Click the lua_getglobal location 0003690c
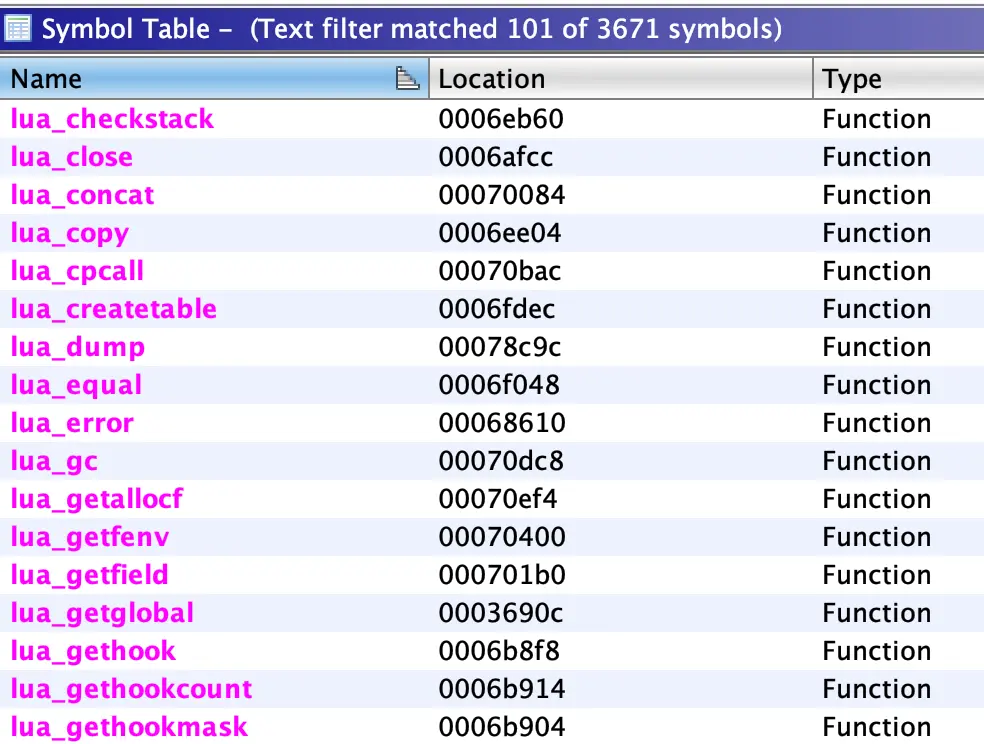This screenshot has height=744, width=984. point(501,613)
